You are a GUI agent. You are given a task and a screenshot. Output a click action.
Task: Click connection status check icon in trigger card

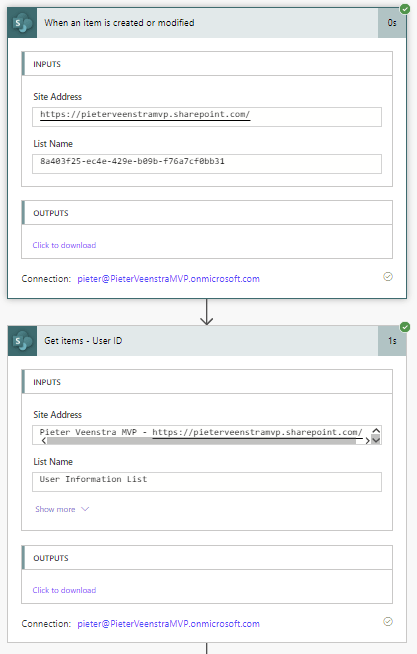click(x=388, y=277)
